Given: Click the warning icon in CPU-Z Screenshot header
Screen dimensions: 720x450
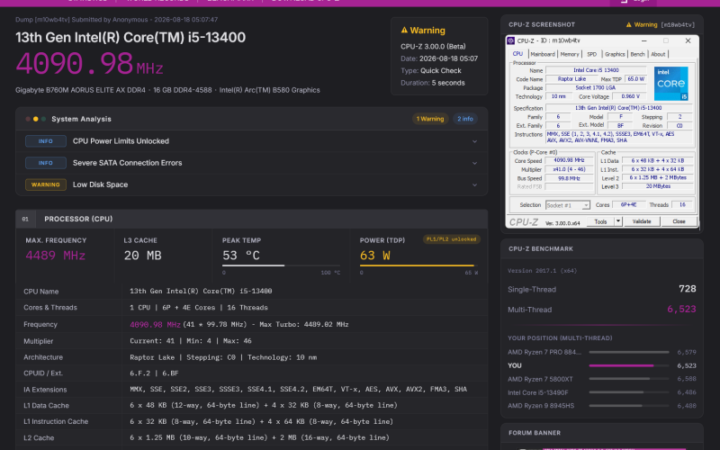Looking at the screenshot, I should coord(629,25).
